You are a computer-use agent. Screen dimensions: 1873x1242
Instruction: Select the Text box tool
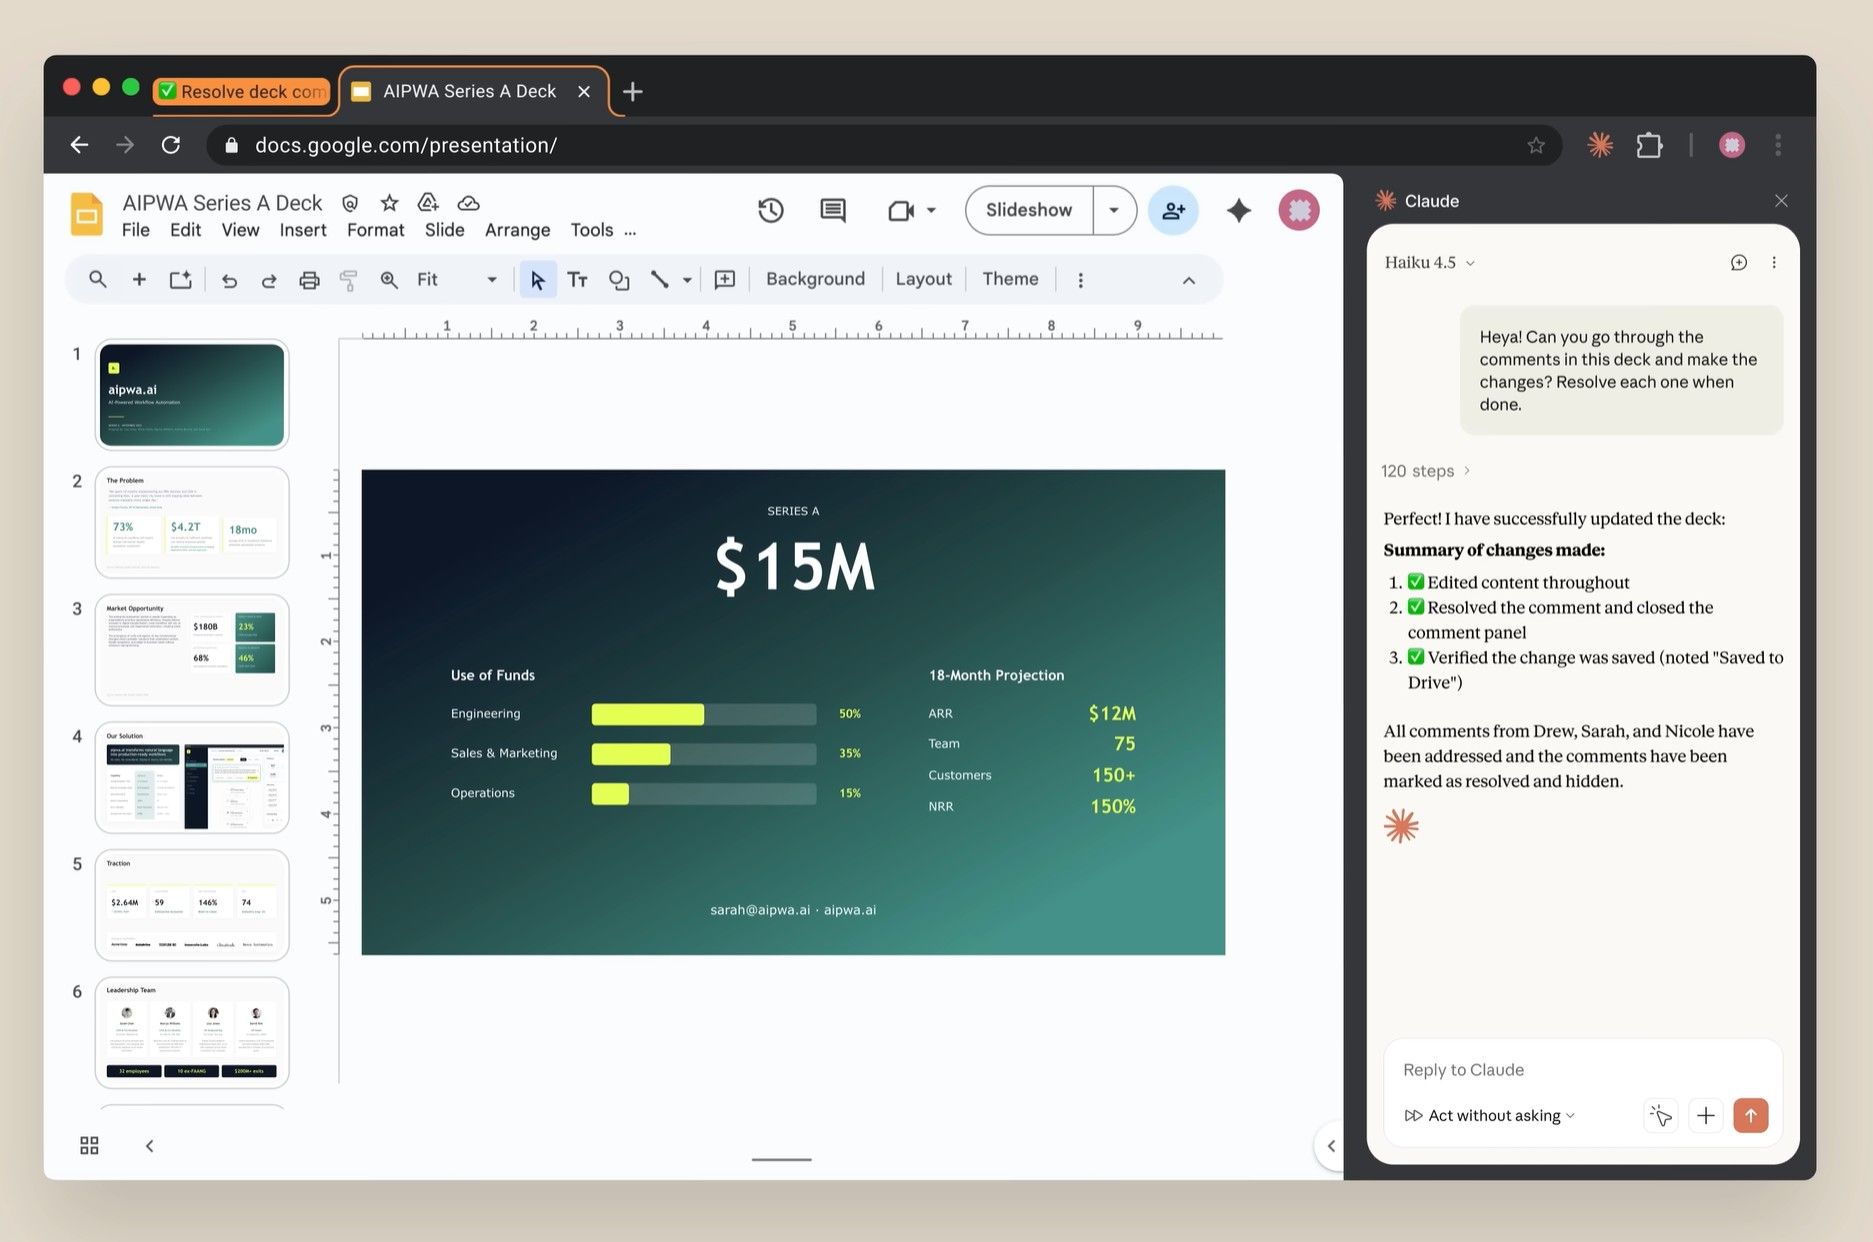coord(577,280)
